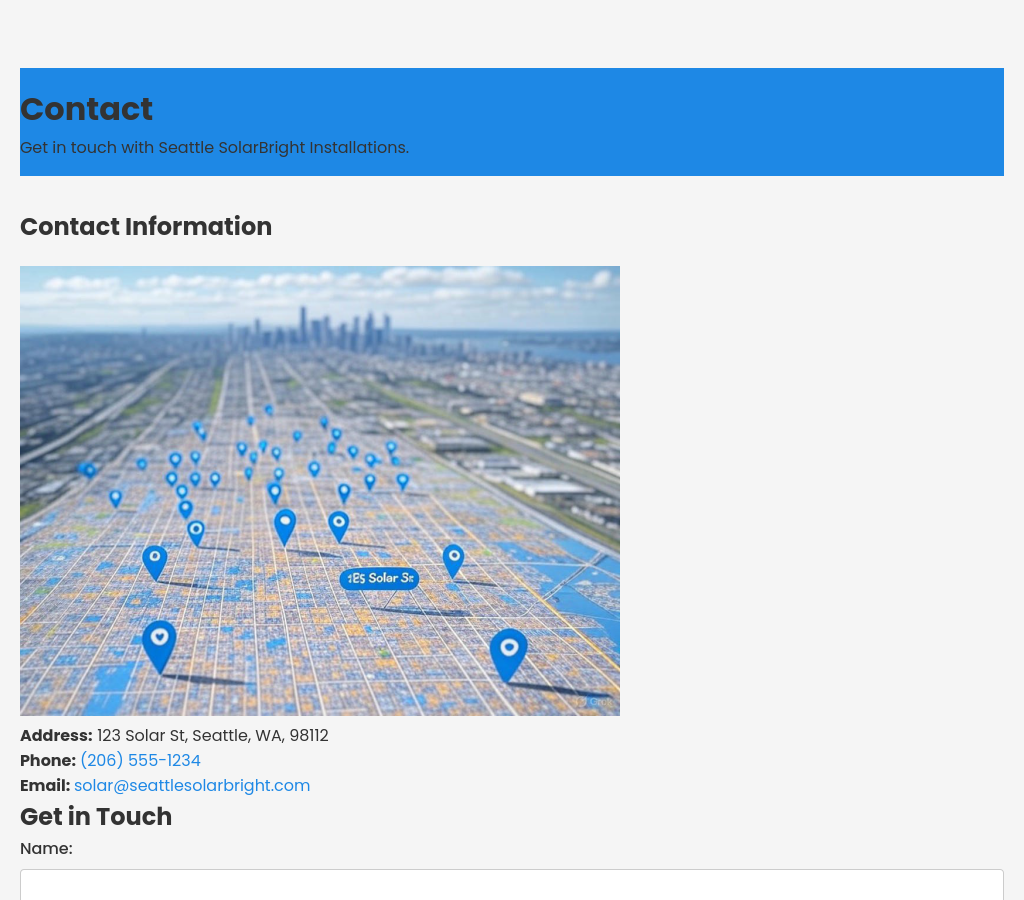Viewport: 1024px width, 900px height.
Task: Click the Name: field label
Action: tap(46, 848)
